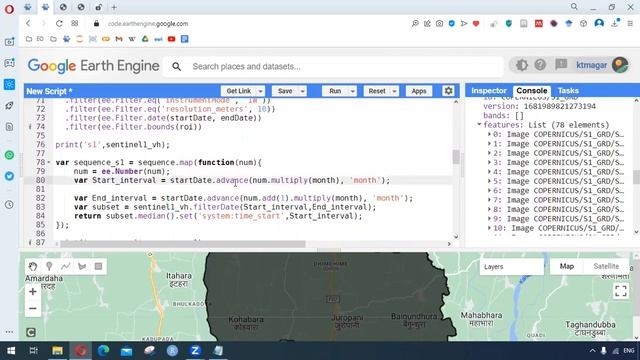640x360 pixels.
Task: Select the draw polygon shape tool
Action: (x=82, y=267)
